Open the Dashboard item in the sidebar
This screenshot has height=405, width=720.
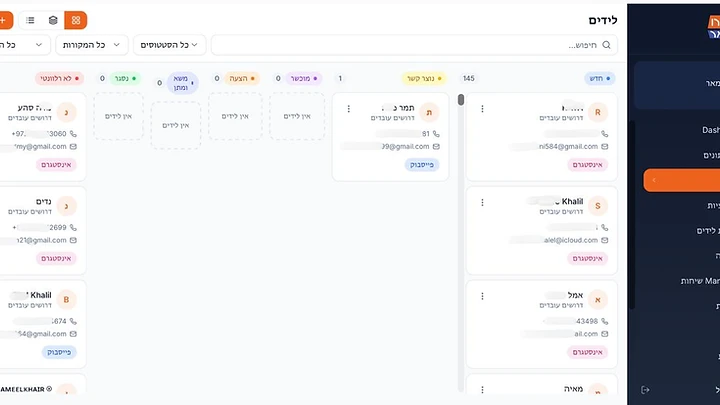711,130
